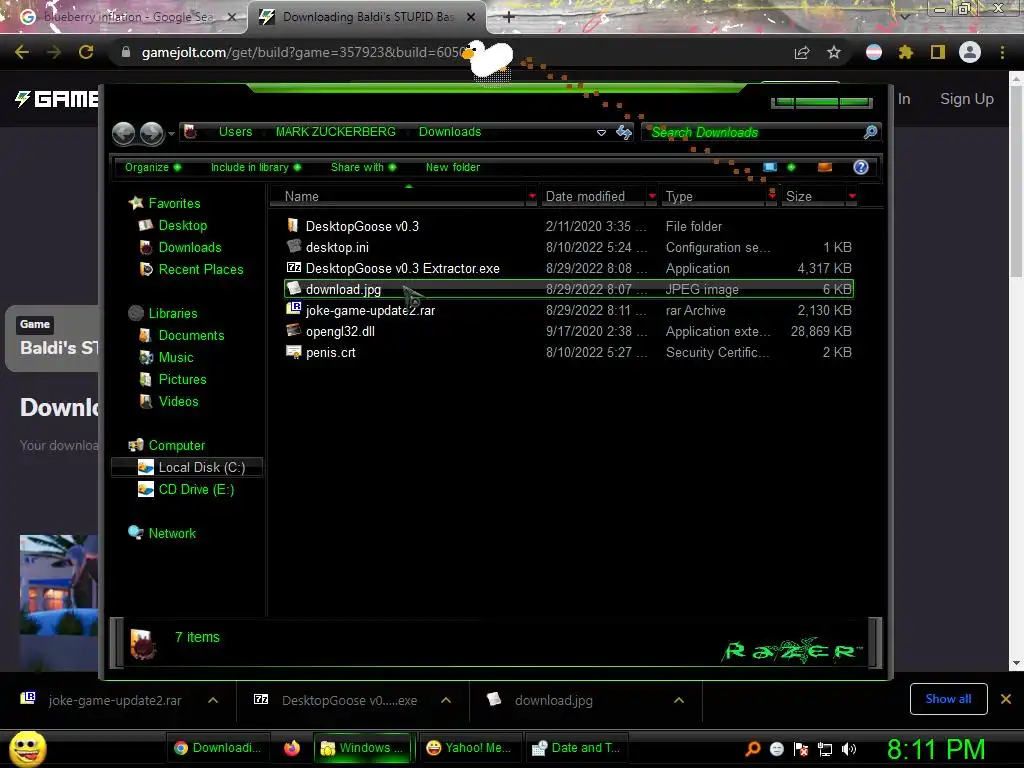Go forward in the Explorer window

click(x=152, y=133)
